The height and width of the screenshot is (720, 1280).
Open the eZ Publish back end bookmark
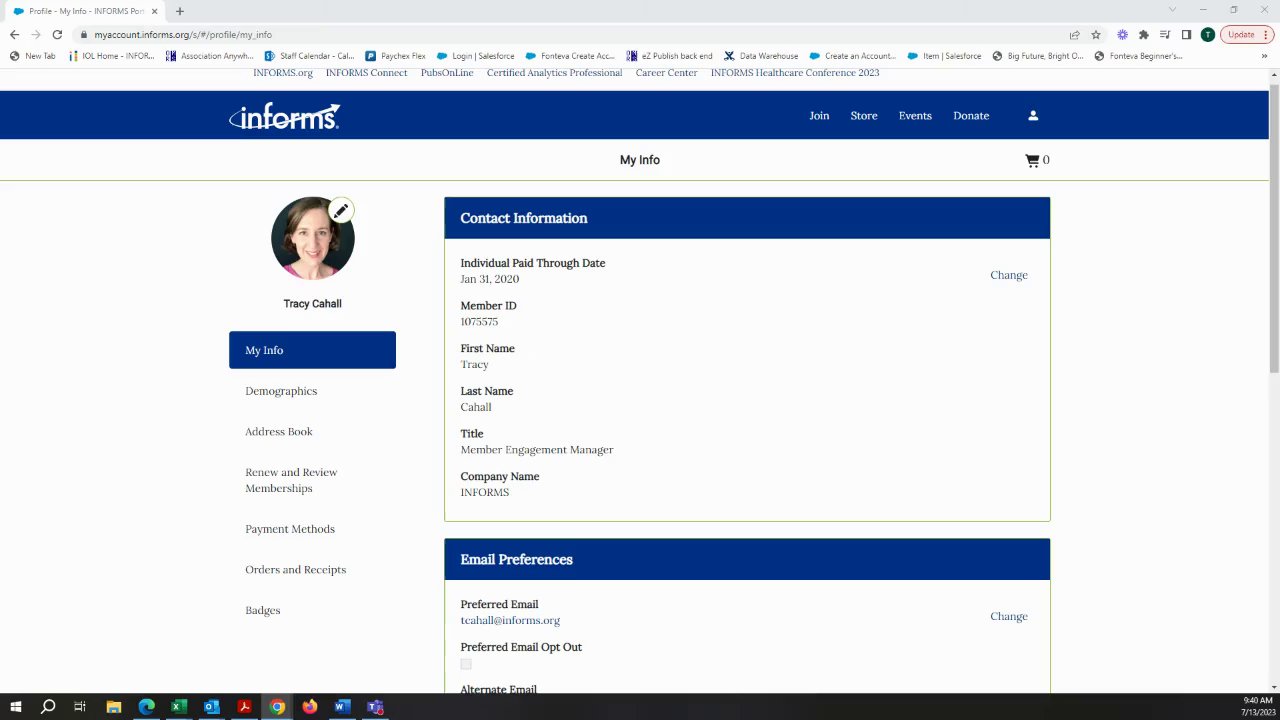670,56
